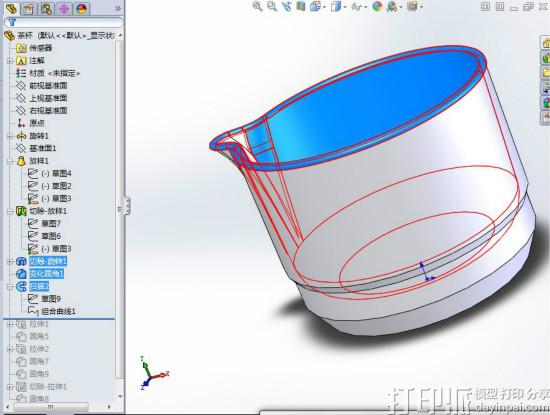Click the feature tree filter field
This screenshot has height=415, width=550.
(63, 22)
